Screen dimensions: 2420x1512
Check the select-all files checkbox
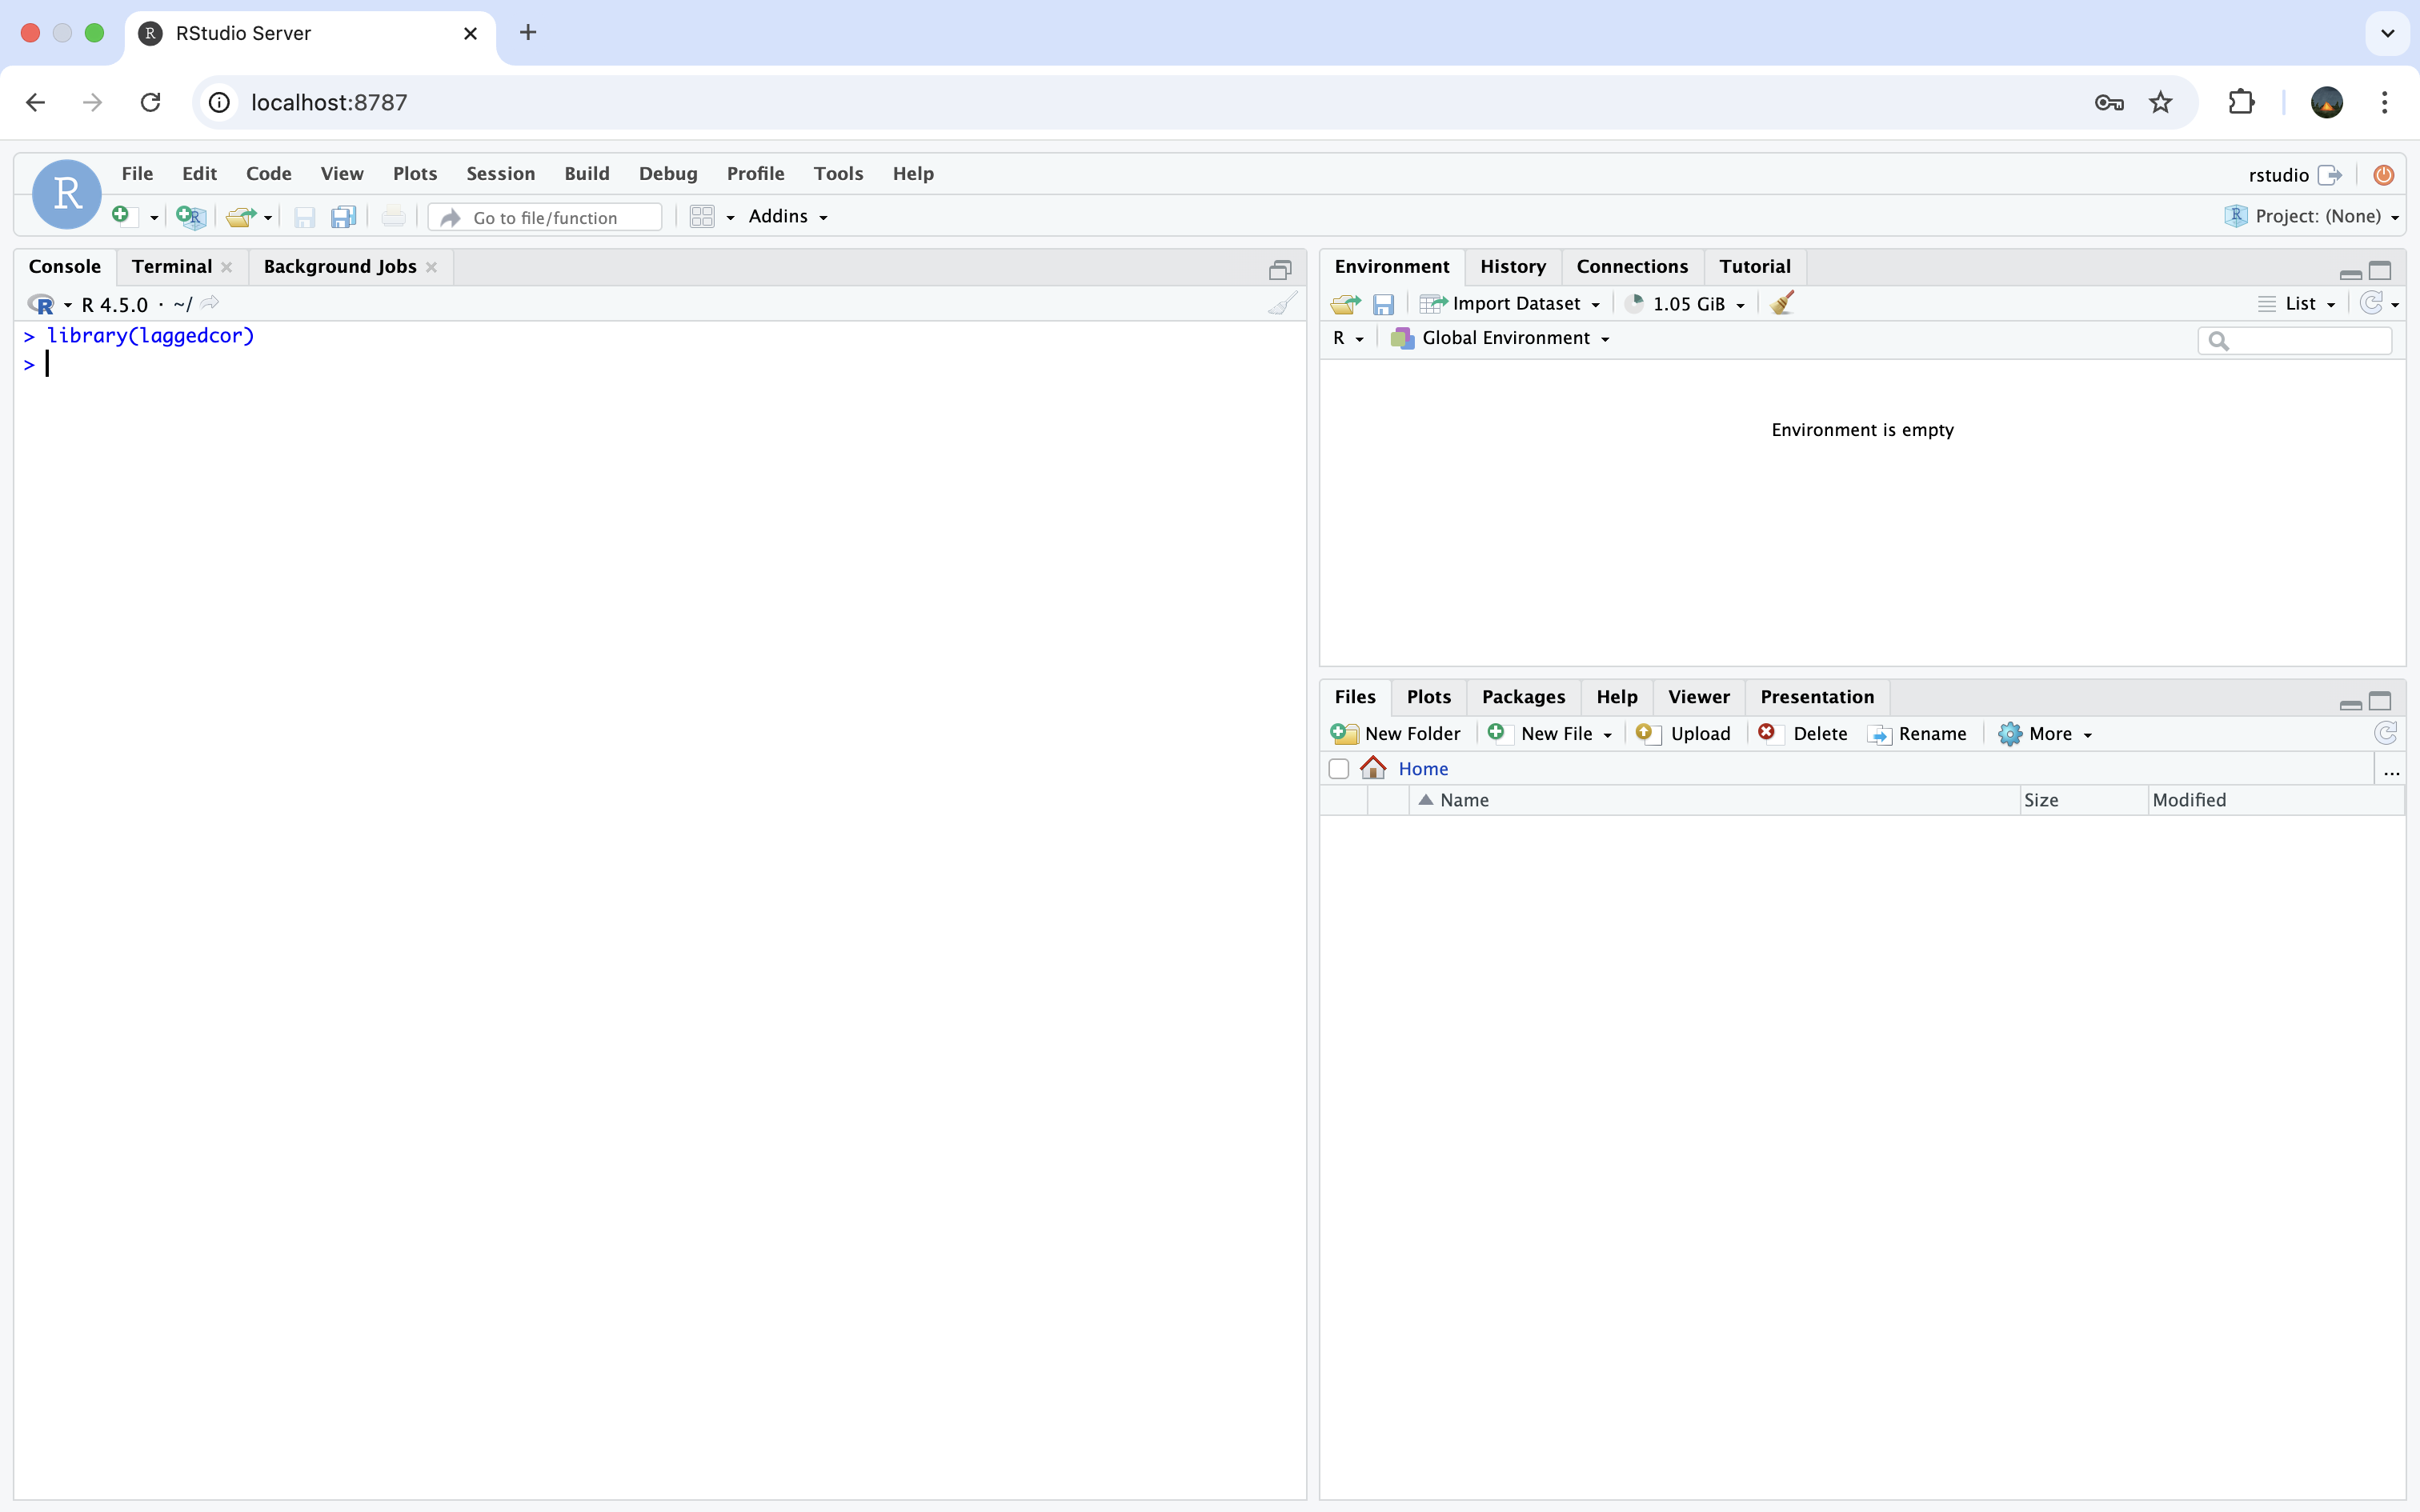tap(1338, 768)
